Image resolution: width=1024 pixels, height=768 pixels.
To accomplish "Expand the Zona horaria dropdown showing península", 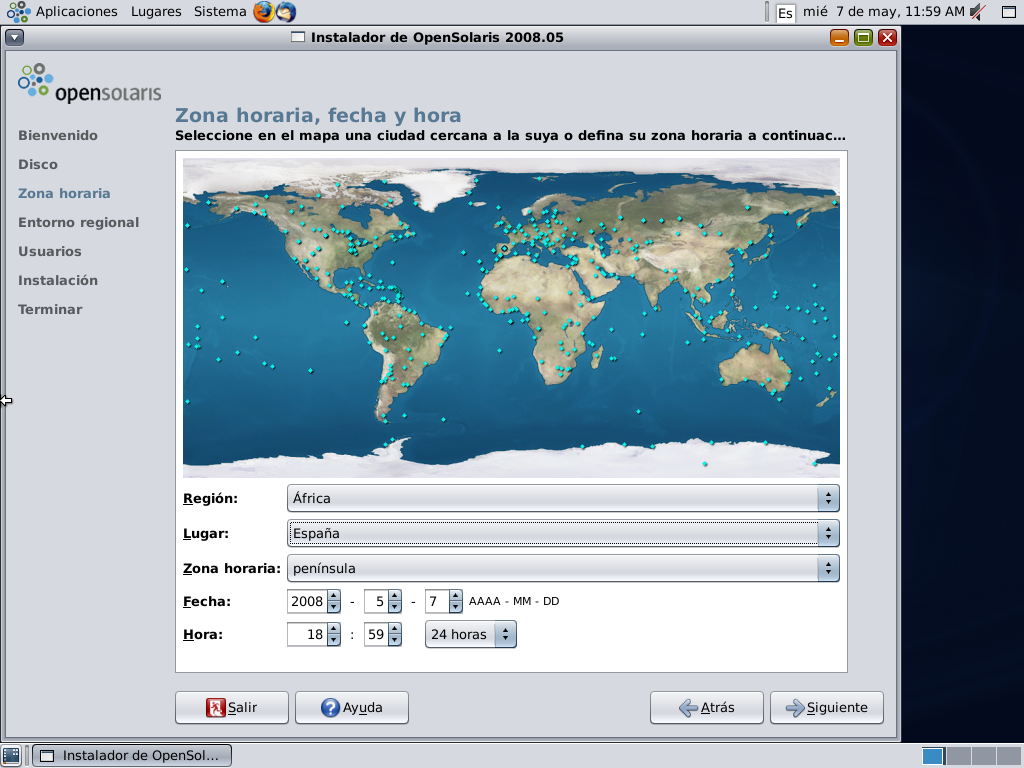I will tap(562, 569).
